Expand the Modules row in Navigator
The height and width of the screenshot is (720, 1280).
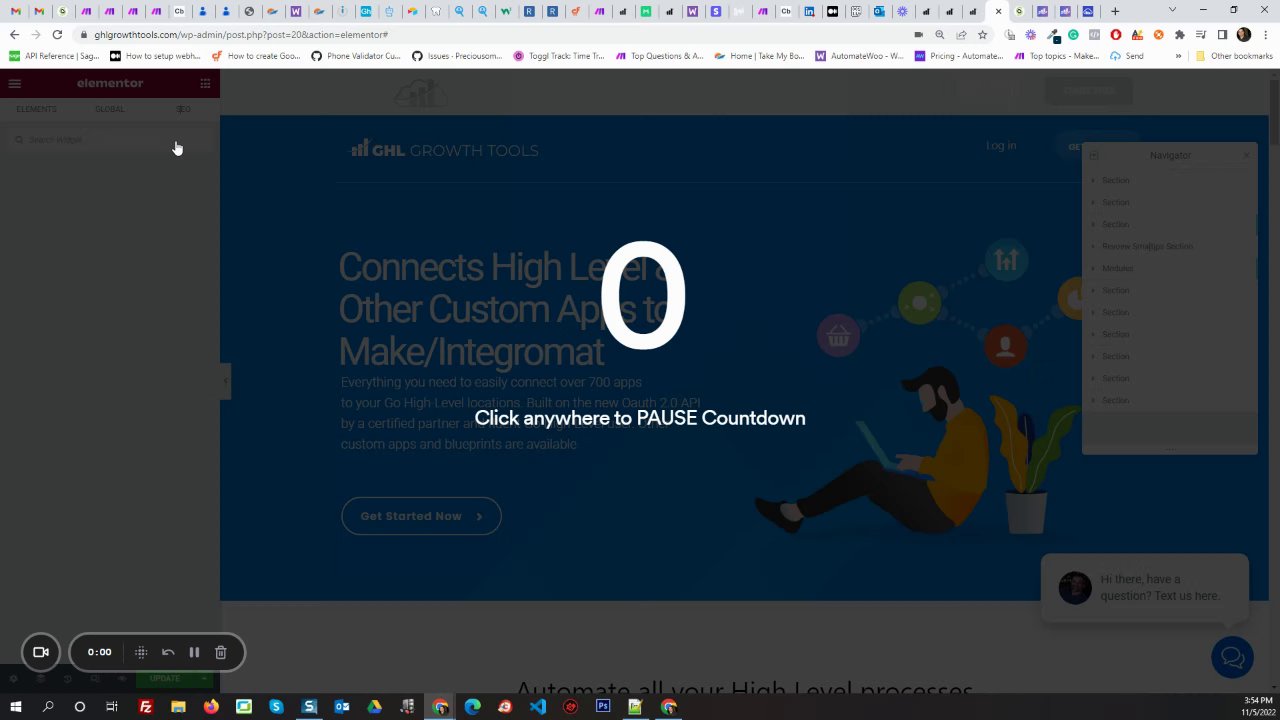(1093, 268)
